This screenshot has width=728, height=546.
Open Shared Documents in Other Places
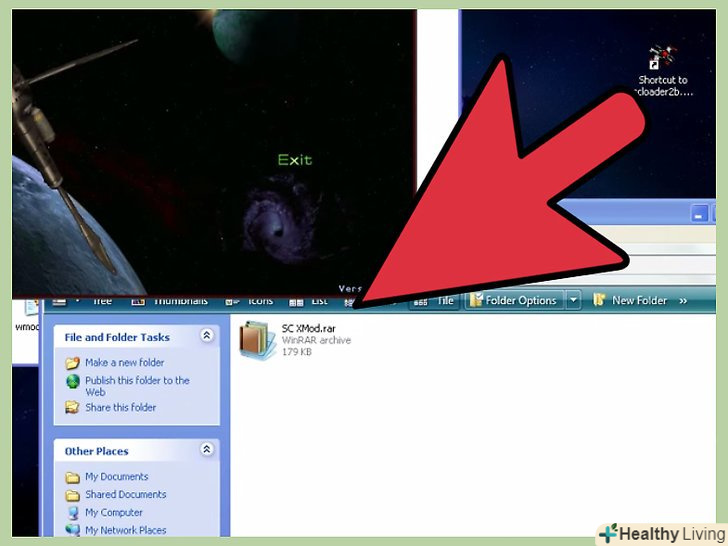tap(125, 494)
